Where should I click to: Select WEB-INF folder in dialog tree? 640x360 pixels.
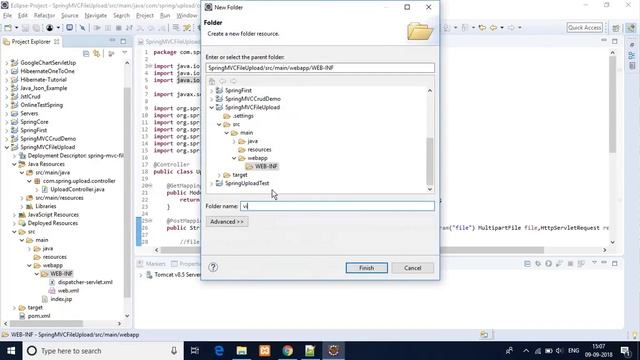(266, 166)
